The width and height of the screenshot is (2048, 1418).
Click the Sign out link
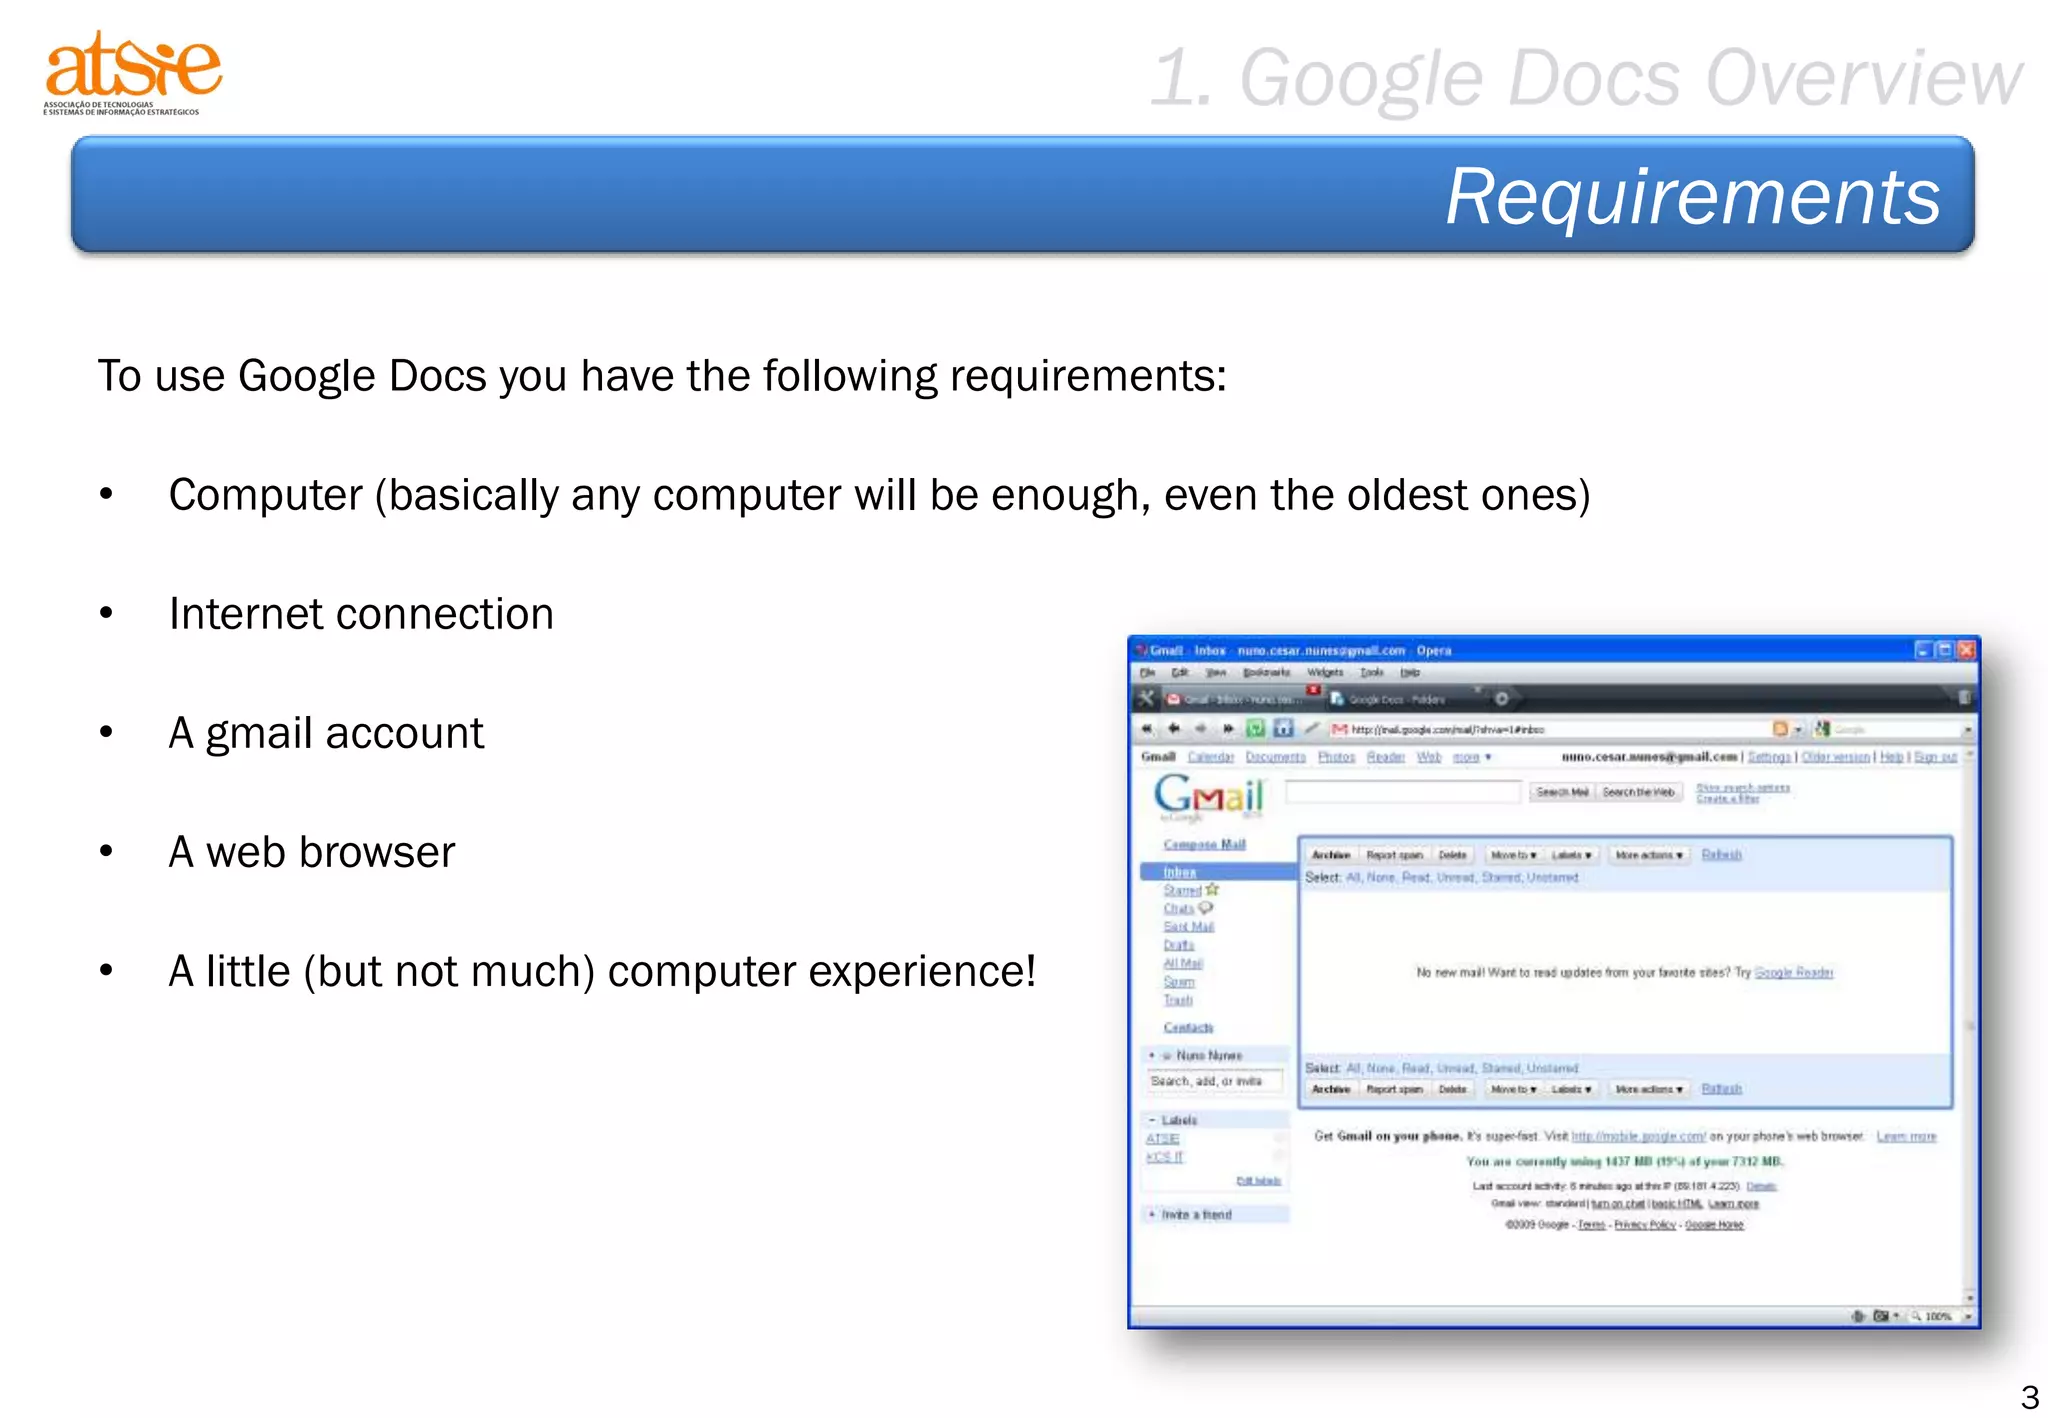1935,757
